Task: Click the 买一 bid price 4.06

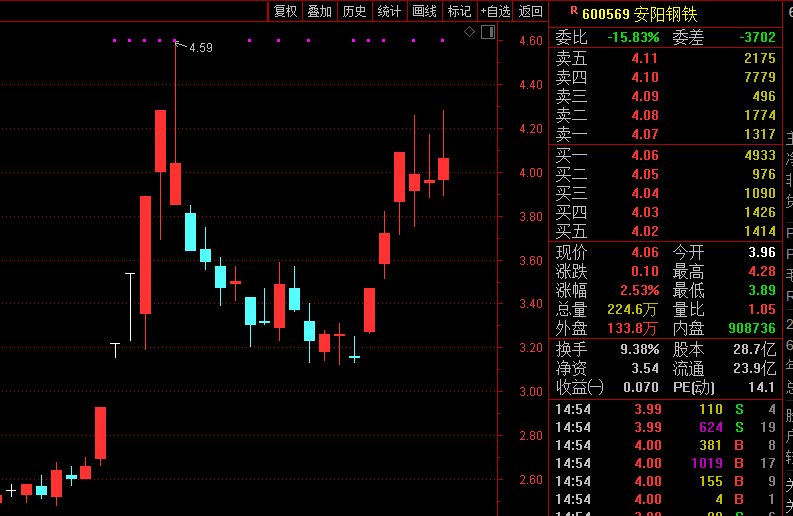Action: (644, 155)
